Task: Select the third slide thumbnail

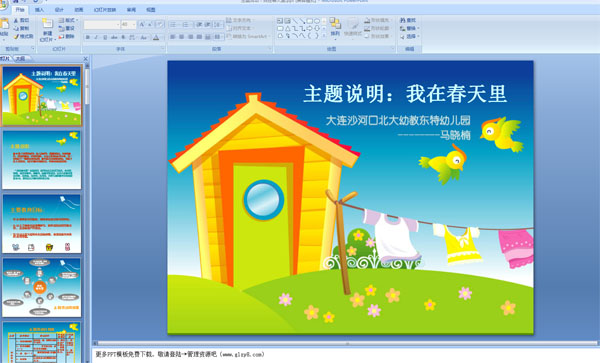Action: pos(42,224)
